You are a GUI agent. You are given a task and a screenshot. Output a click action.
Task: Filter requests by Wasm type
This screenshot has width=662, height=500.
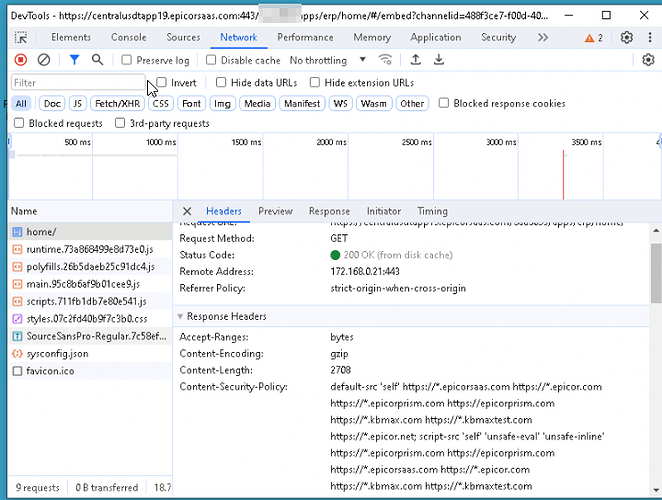point(374,103)
